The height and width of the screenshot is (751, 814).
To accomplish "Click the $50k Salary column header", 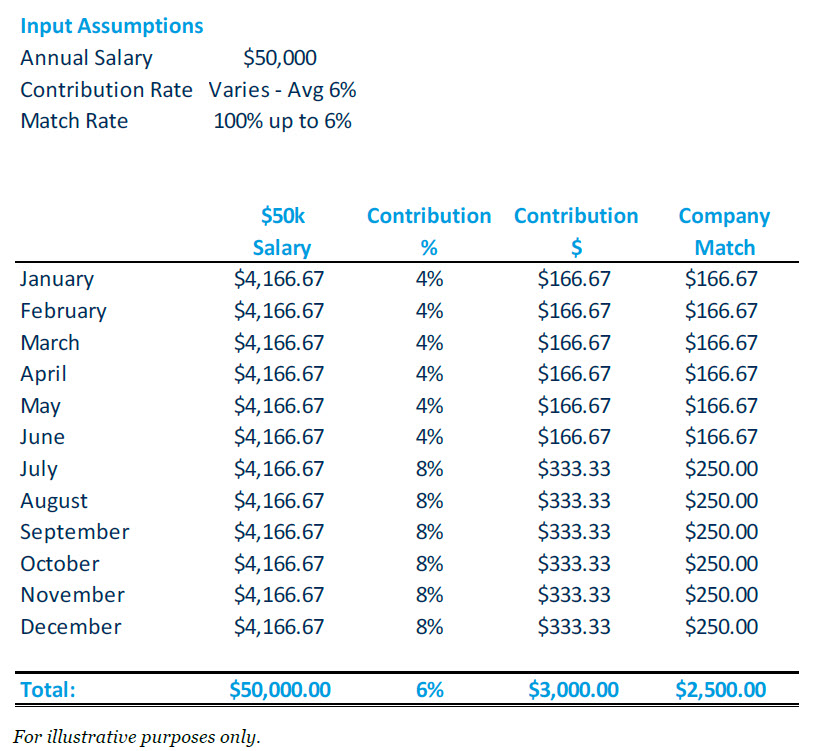I will click(x=281, y=232).
